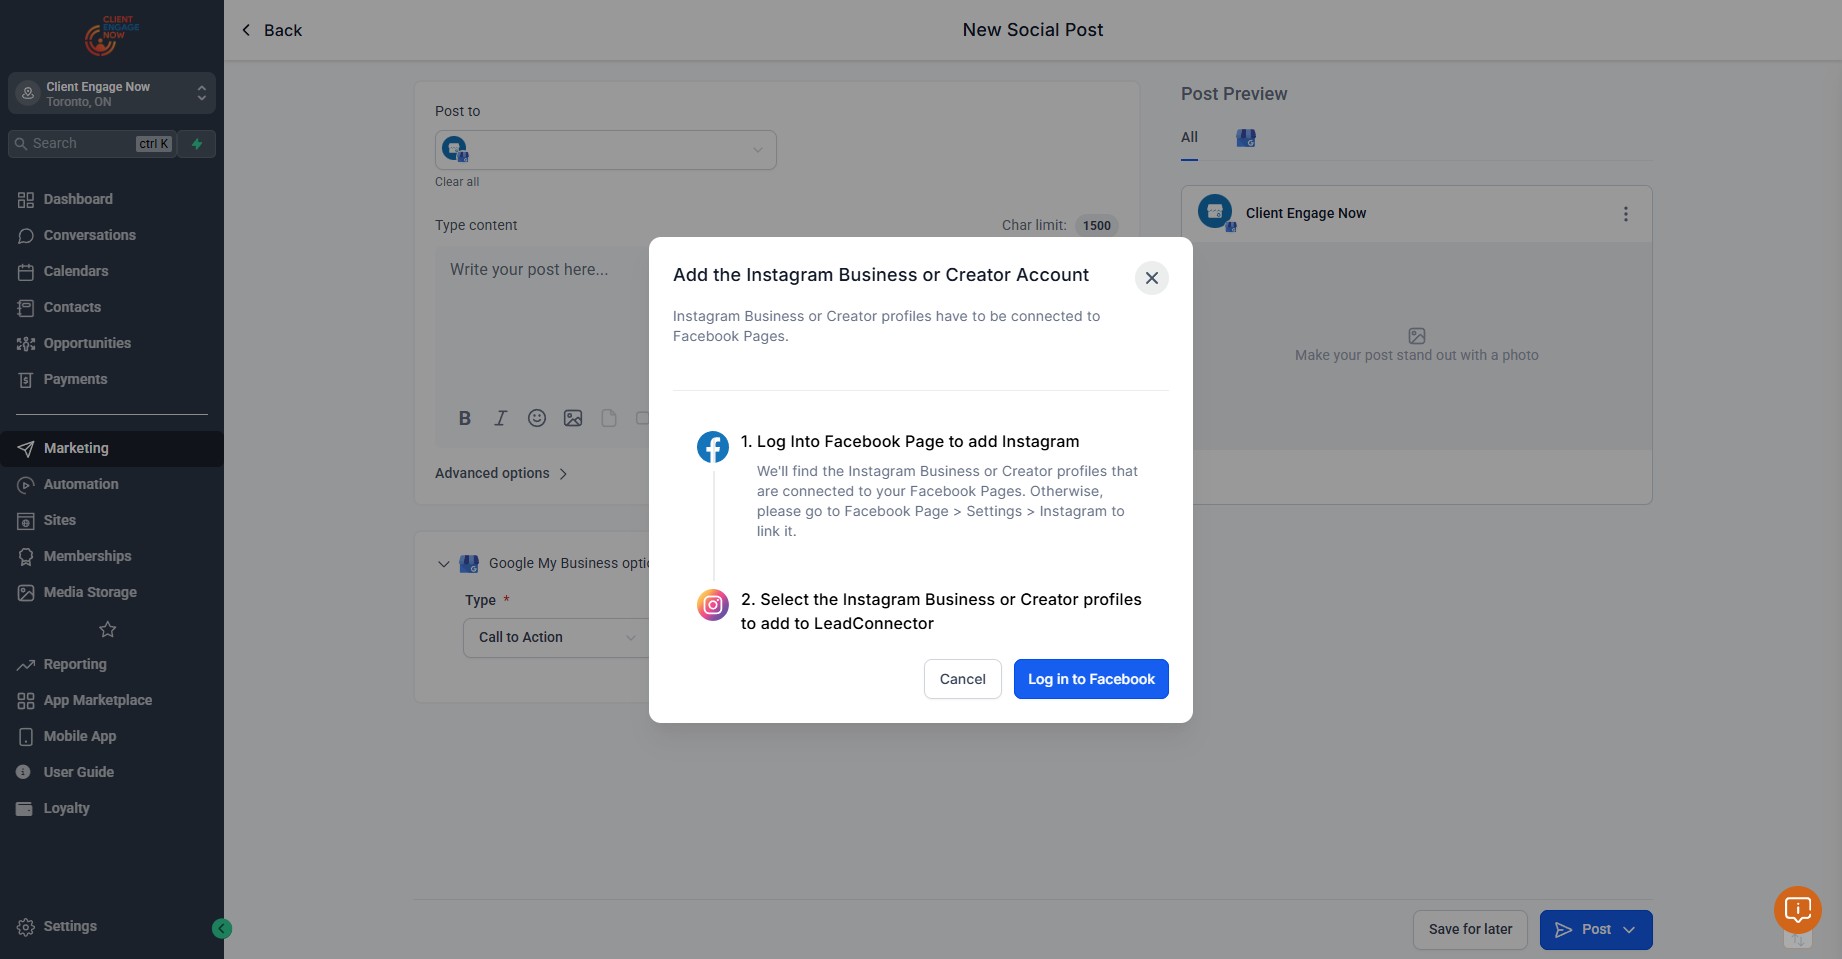Screen dimensions: 1842x959
Task: Click the Media Storage icon
Action: pyautogui.click(x=26, y=593)
